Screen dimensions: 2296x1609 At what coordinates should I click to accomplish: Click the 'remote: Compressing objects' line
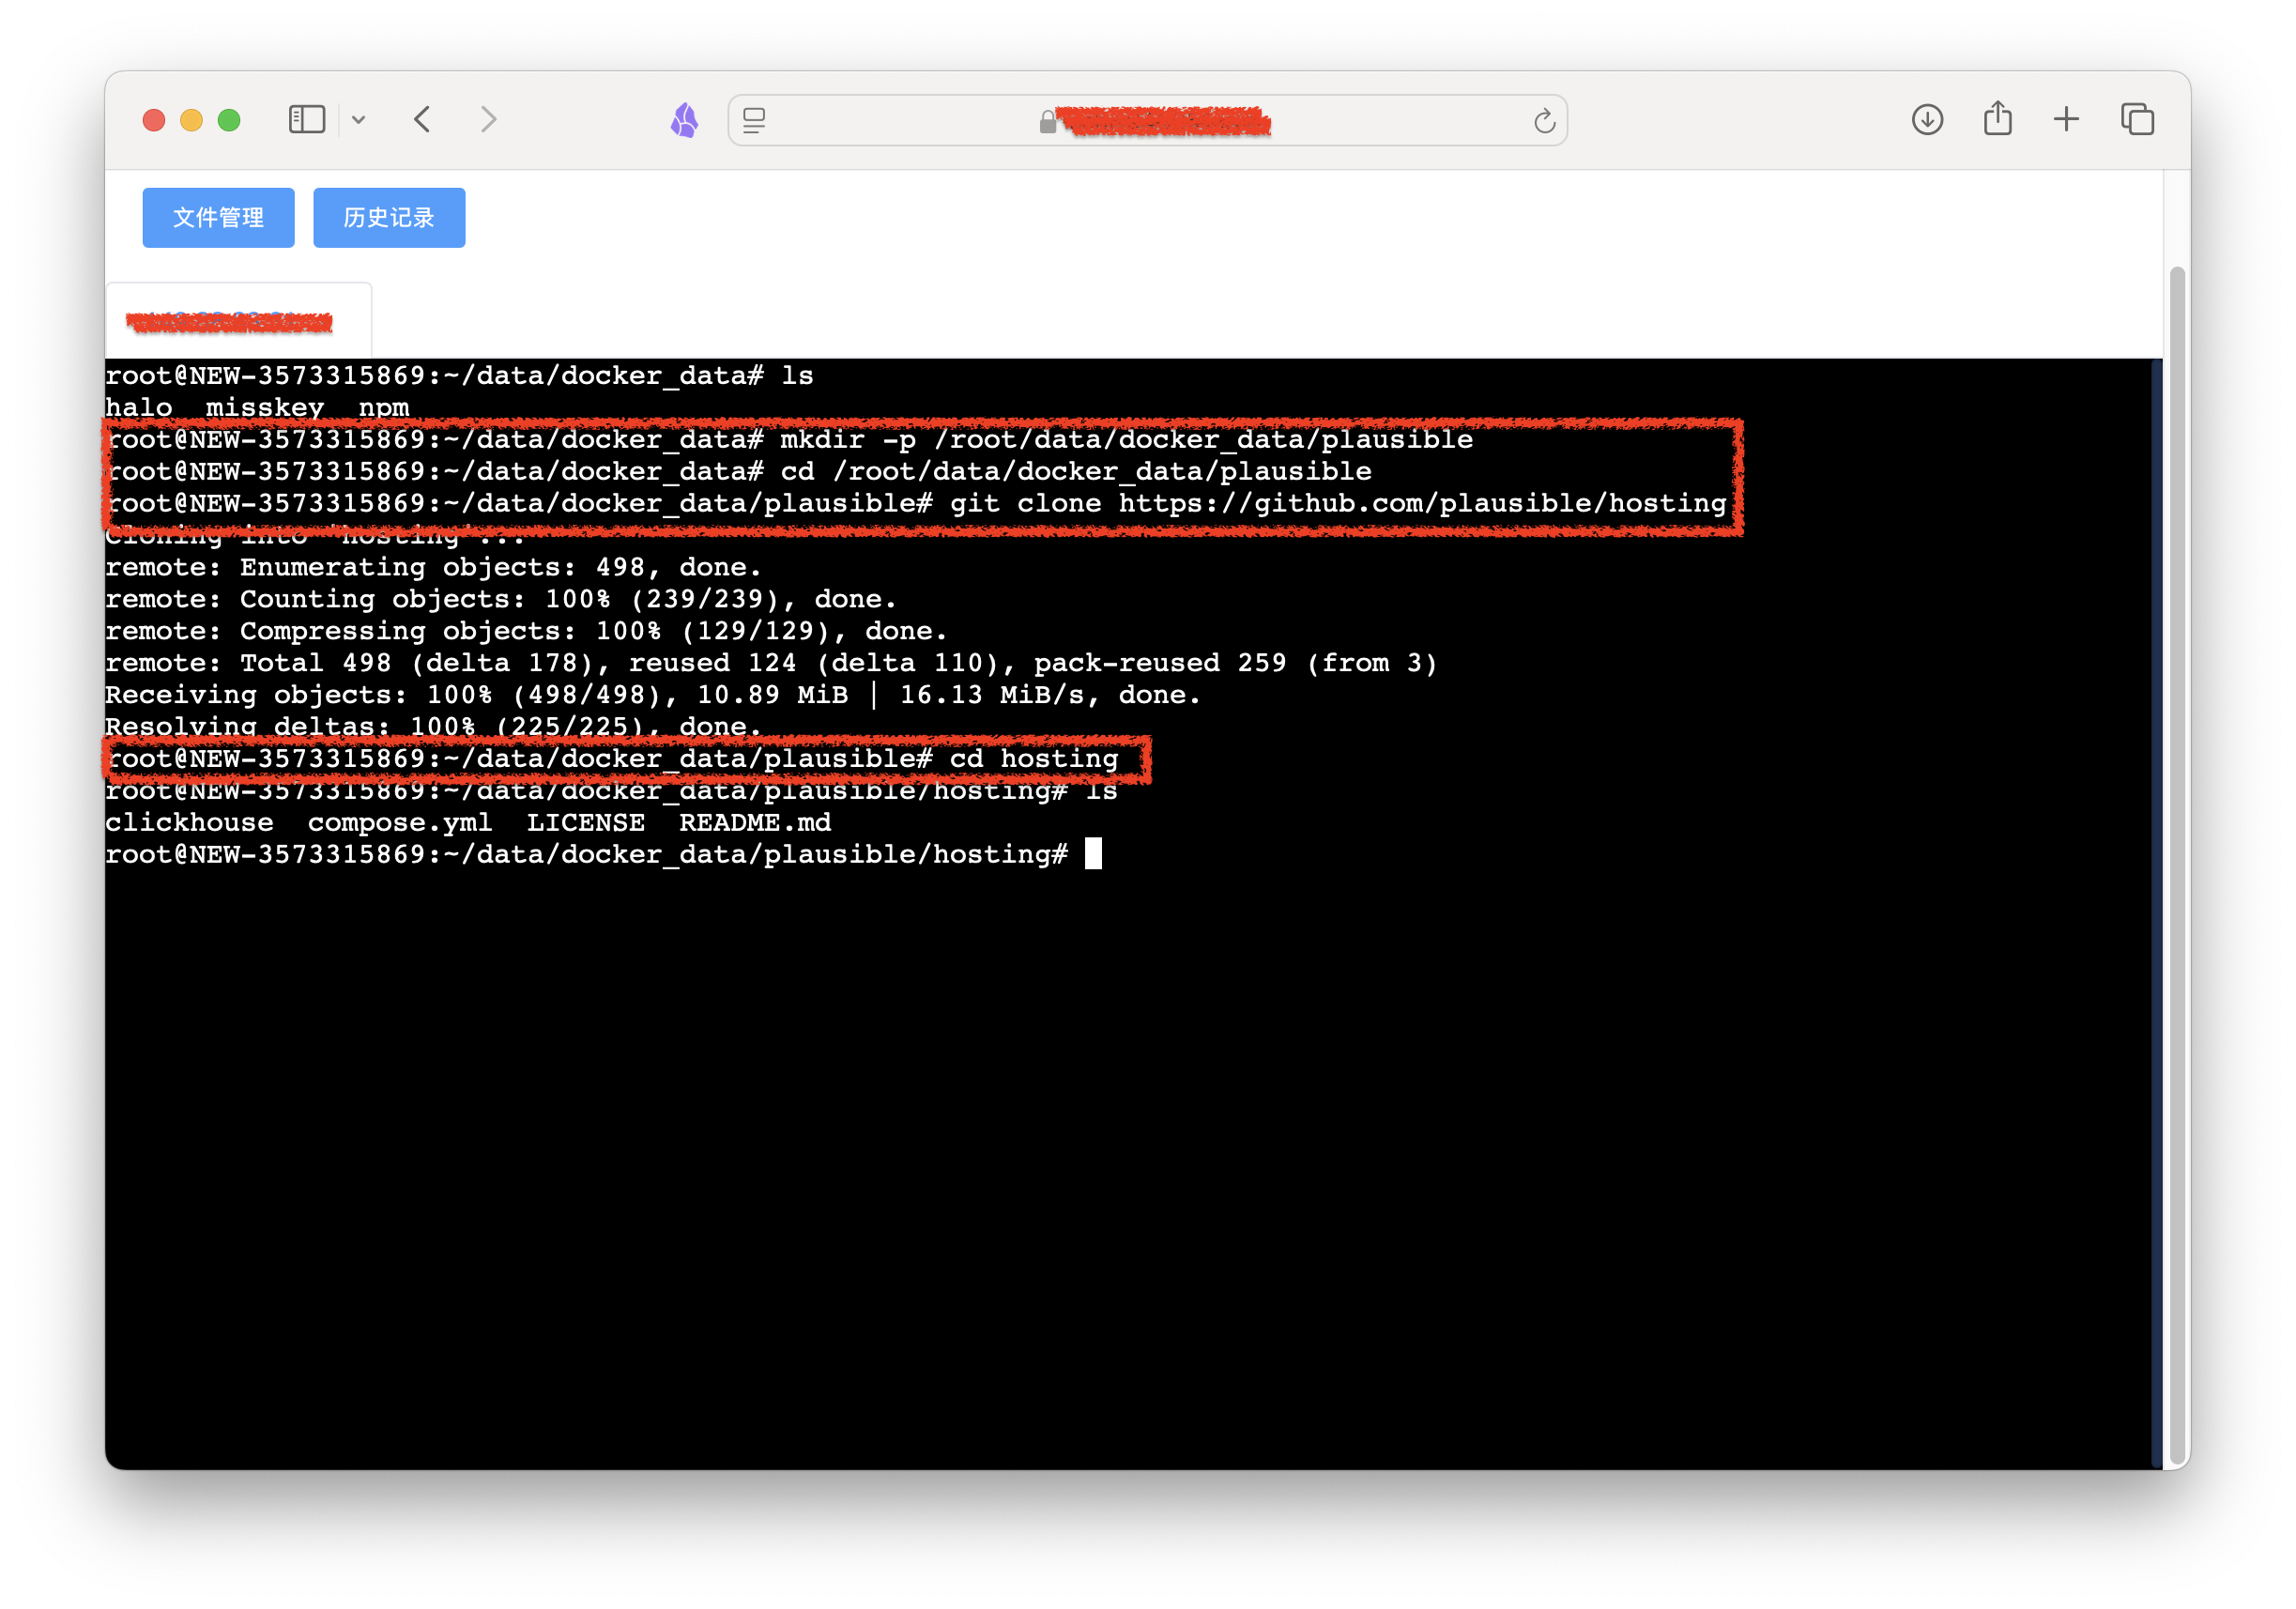[526, 631]
